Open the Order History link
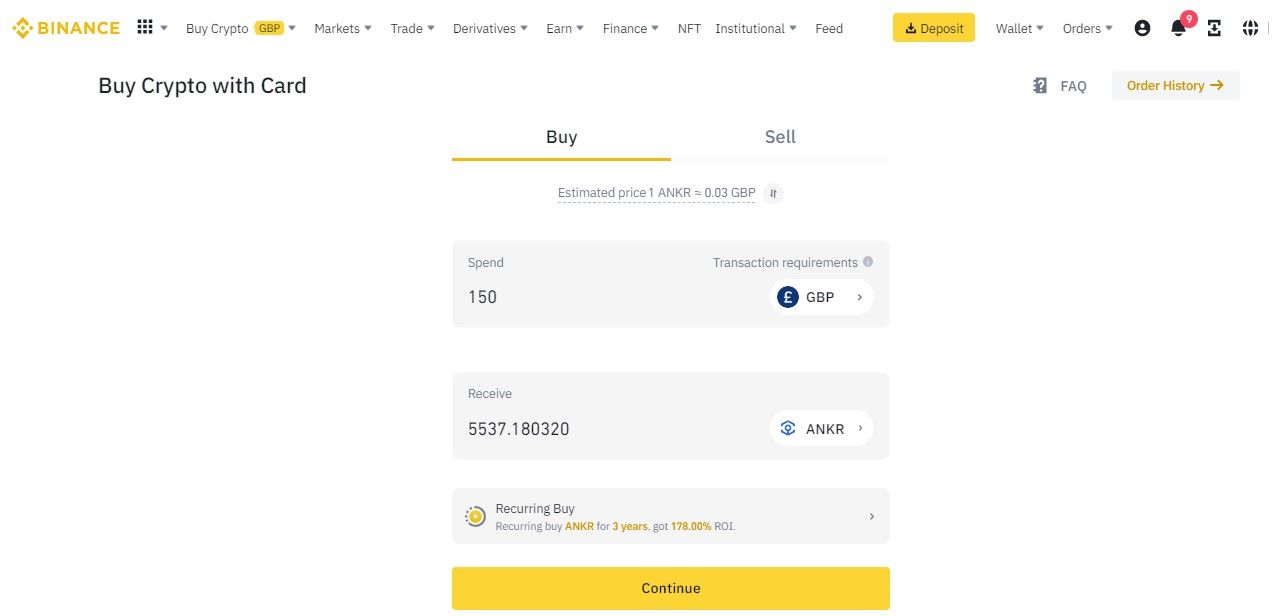This screenshot has height=616, width=1273. pyautogui.click(x=1175, y=86)
